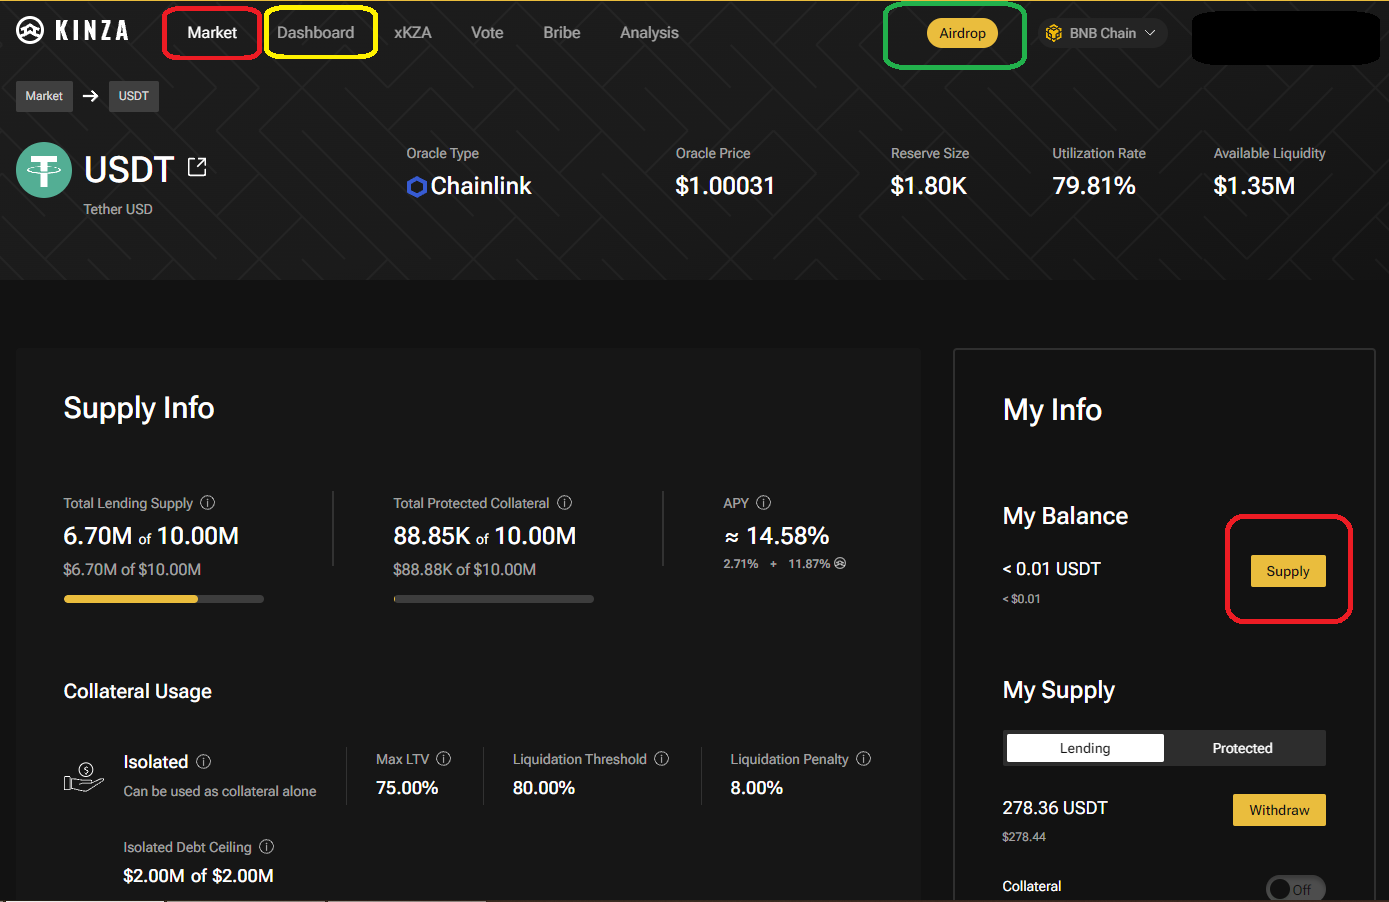The height and width of the screenshot is (902, 1389).
Task: Click the Tether USDT coin icon
Action: [x=44, y=170]
